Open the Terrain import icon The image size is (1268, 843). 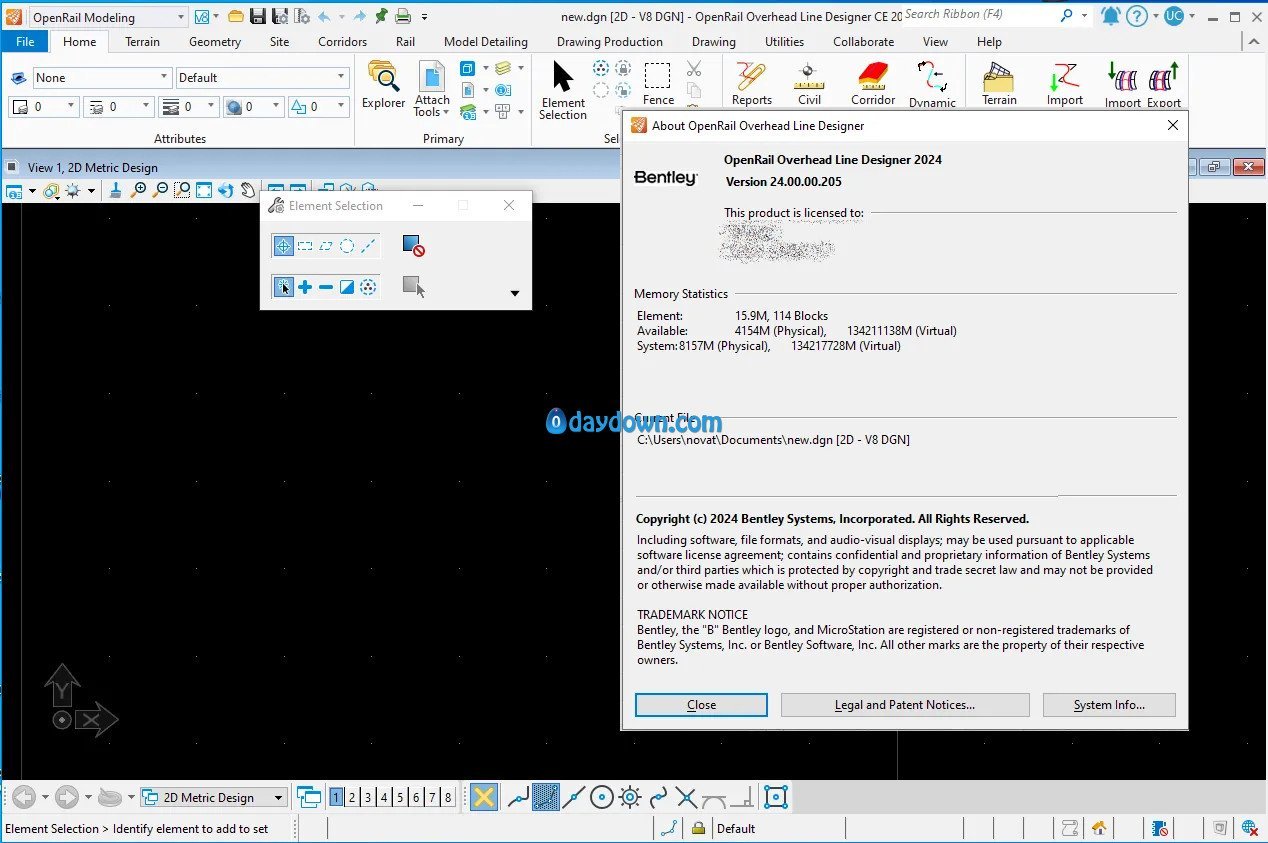coord(999,84)
